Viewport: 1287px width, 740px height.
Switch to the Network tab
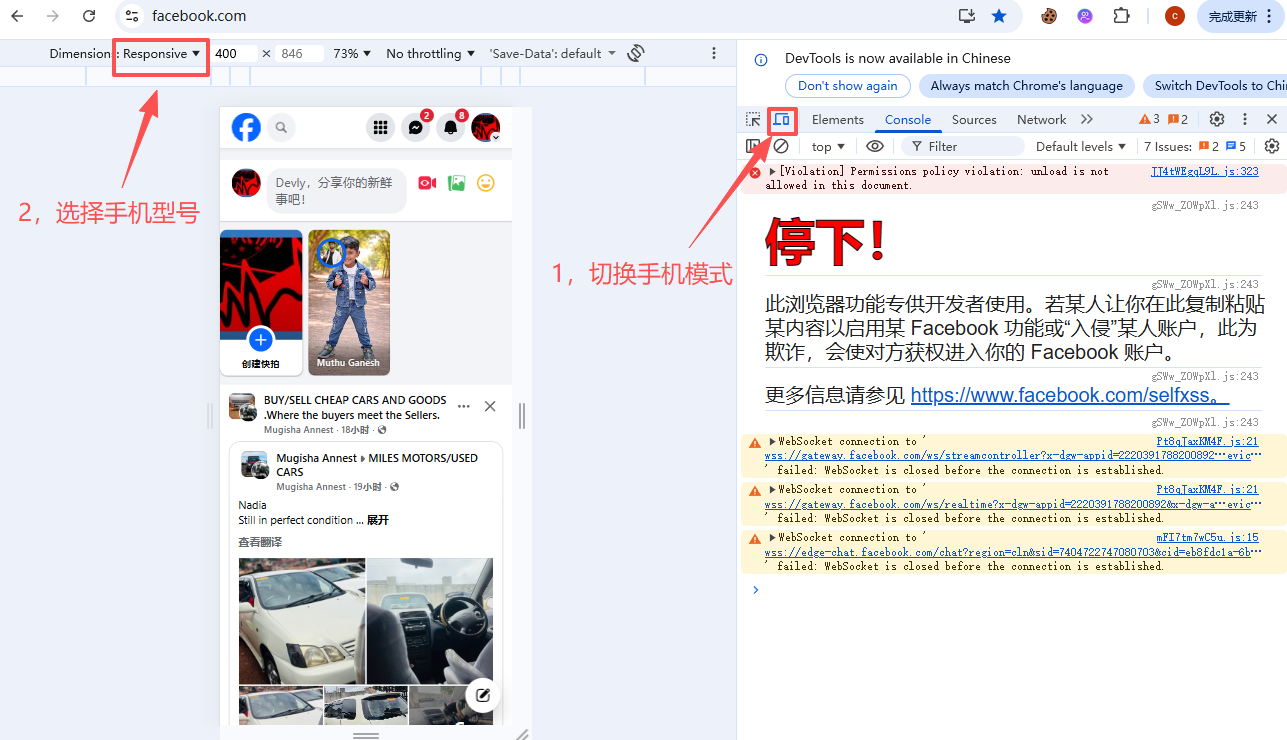click(1041, 120)
